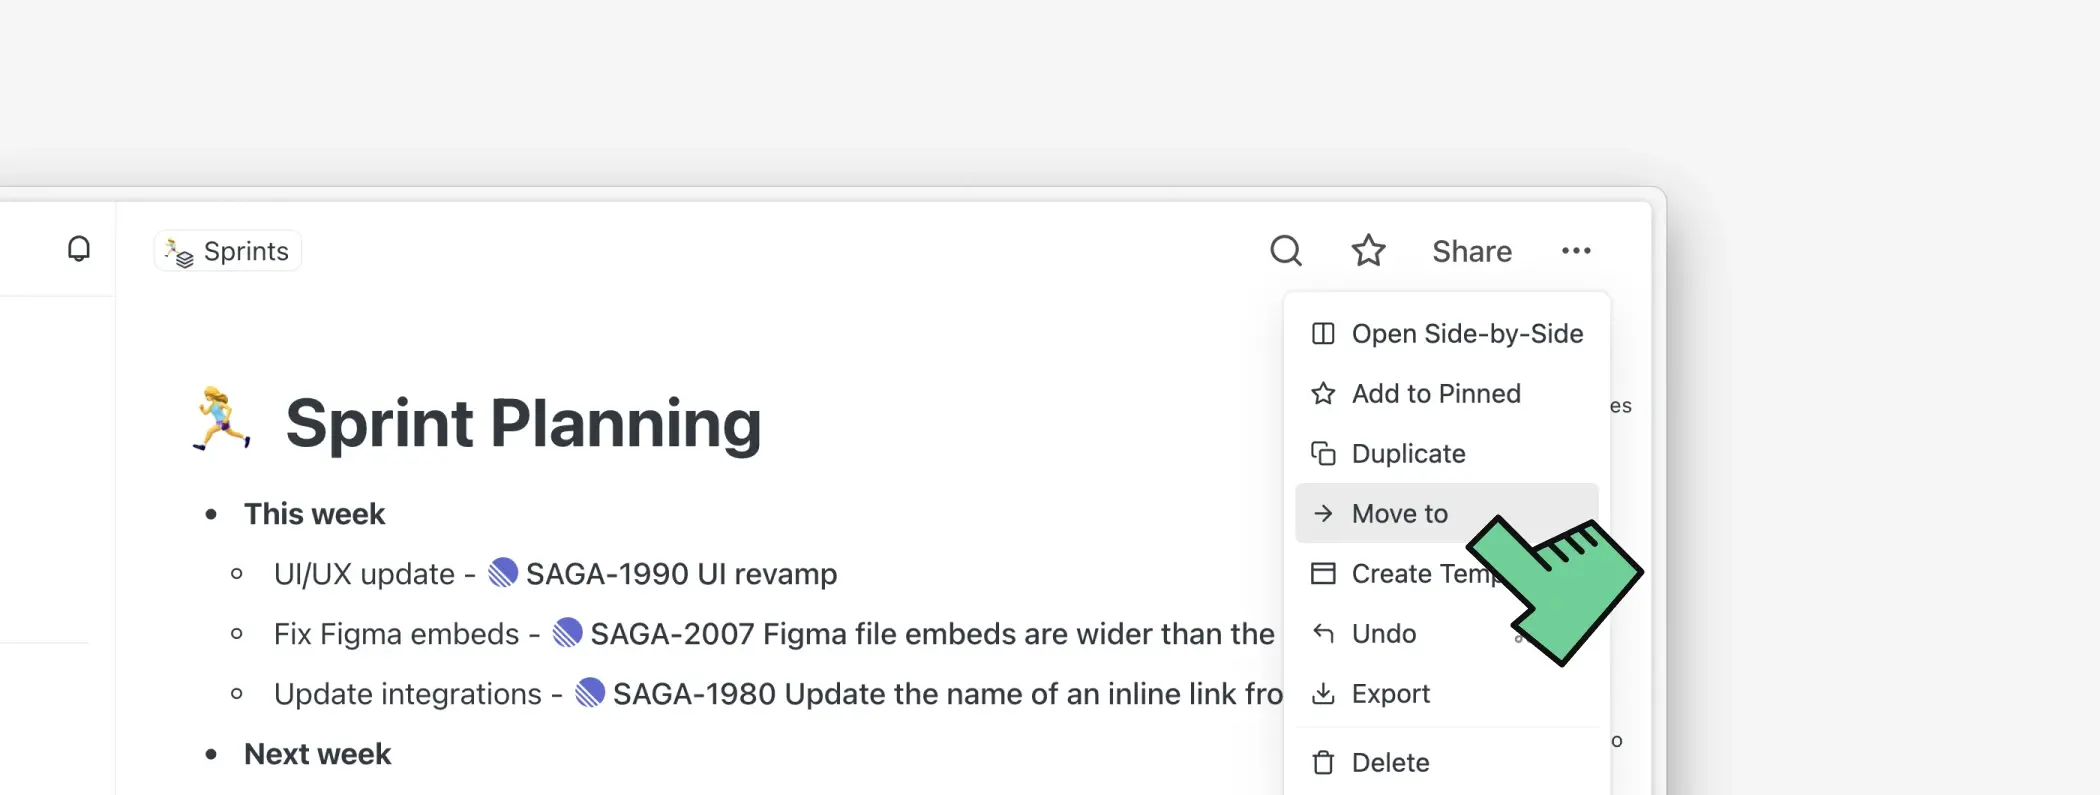The width and height of the screenshot is (2100, 795).
Task: Choose Duplicate from the context menu
Action: pos(1410,453)
